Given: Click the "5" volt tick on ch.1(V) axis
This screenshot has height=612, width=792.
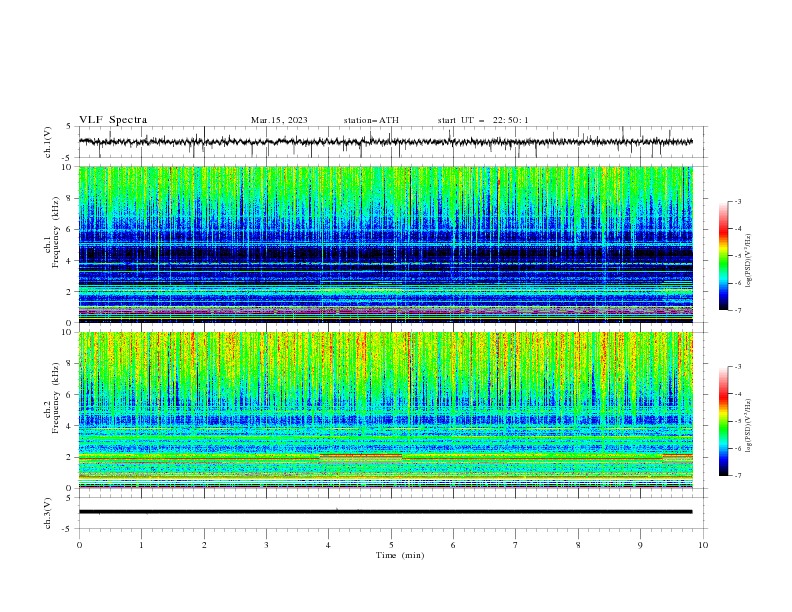Looking at the screenshot, I should tap(70, 127).
